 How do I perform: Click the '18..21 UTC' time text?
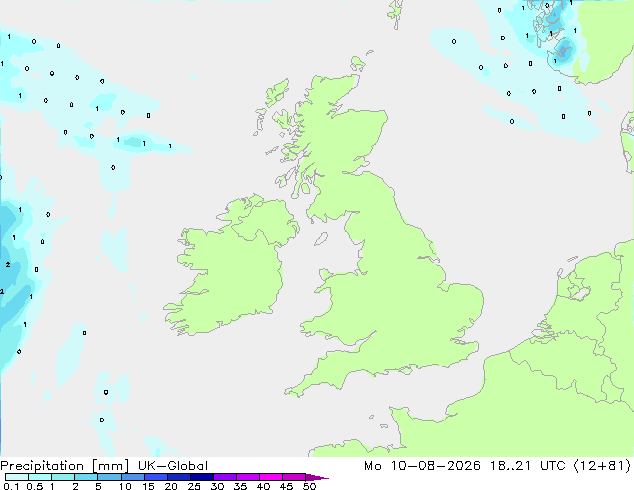[528, 466]
